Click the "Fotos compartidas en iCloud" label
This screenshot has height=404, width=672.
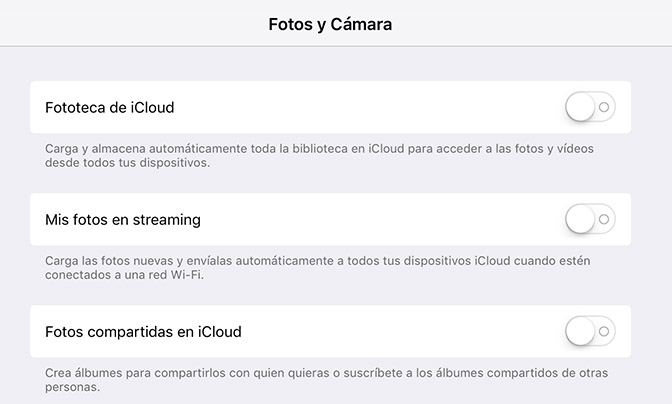143,331
